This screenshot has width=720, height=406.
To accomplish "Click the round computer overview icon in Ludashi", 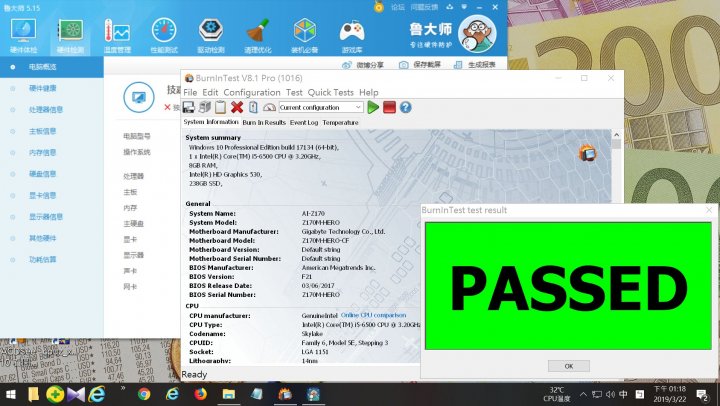I will (139, 97).
